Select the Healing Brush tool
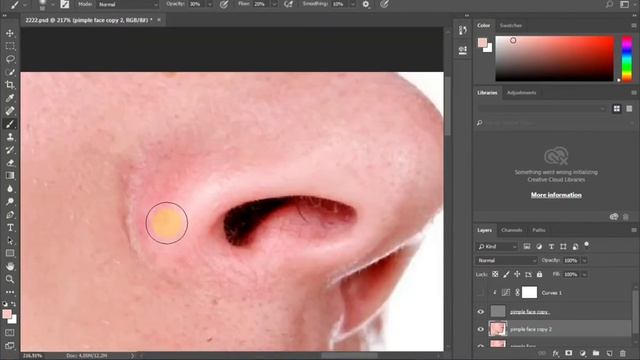Image resolution: width=640 pixels, height=360 pixels. point(10,111)
